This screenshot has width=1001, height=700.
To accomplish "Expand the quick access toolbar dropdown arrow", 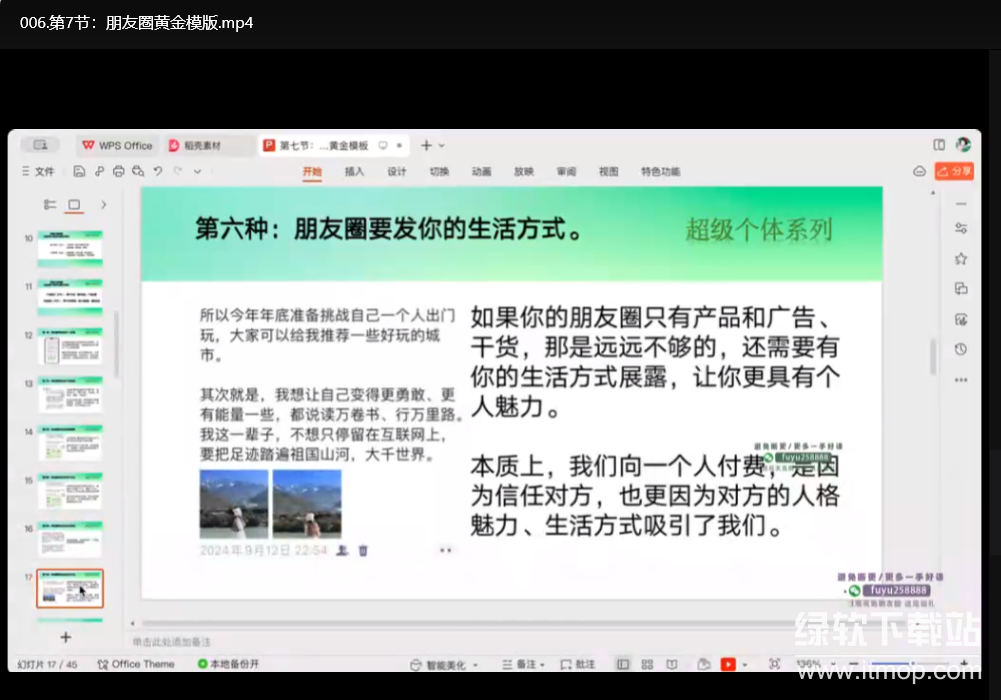I will [x=197, y=171].
